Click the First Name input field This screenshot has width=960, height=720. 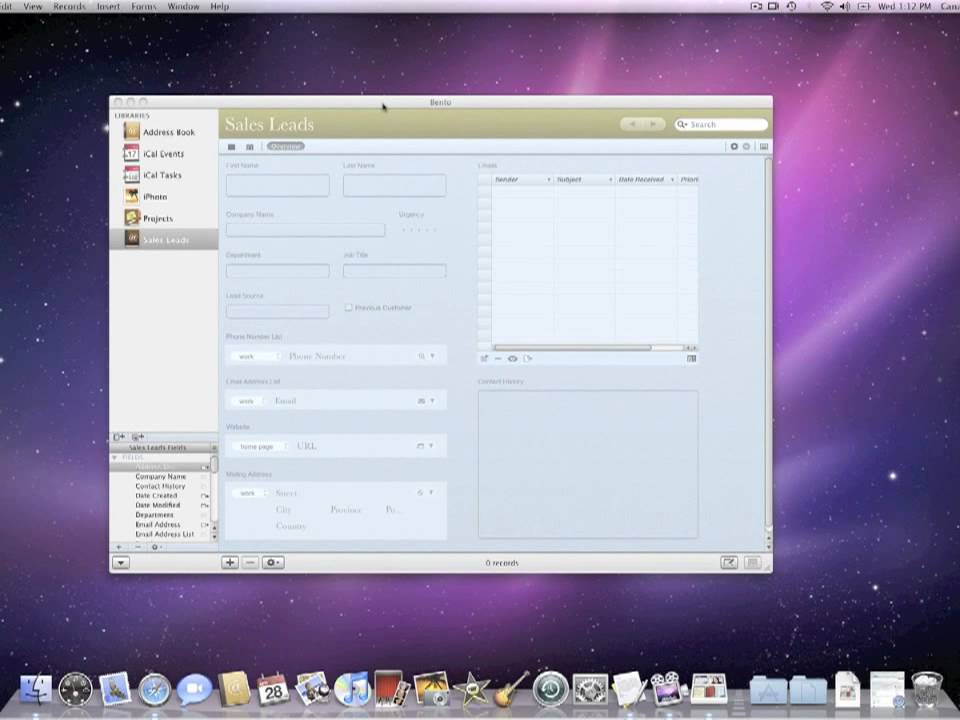pos(277,185)
